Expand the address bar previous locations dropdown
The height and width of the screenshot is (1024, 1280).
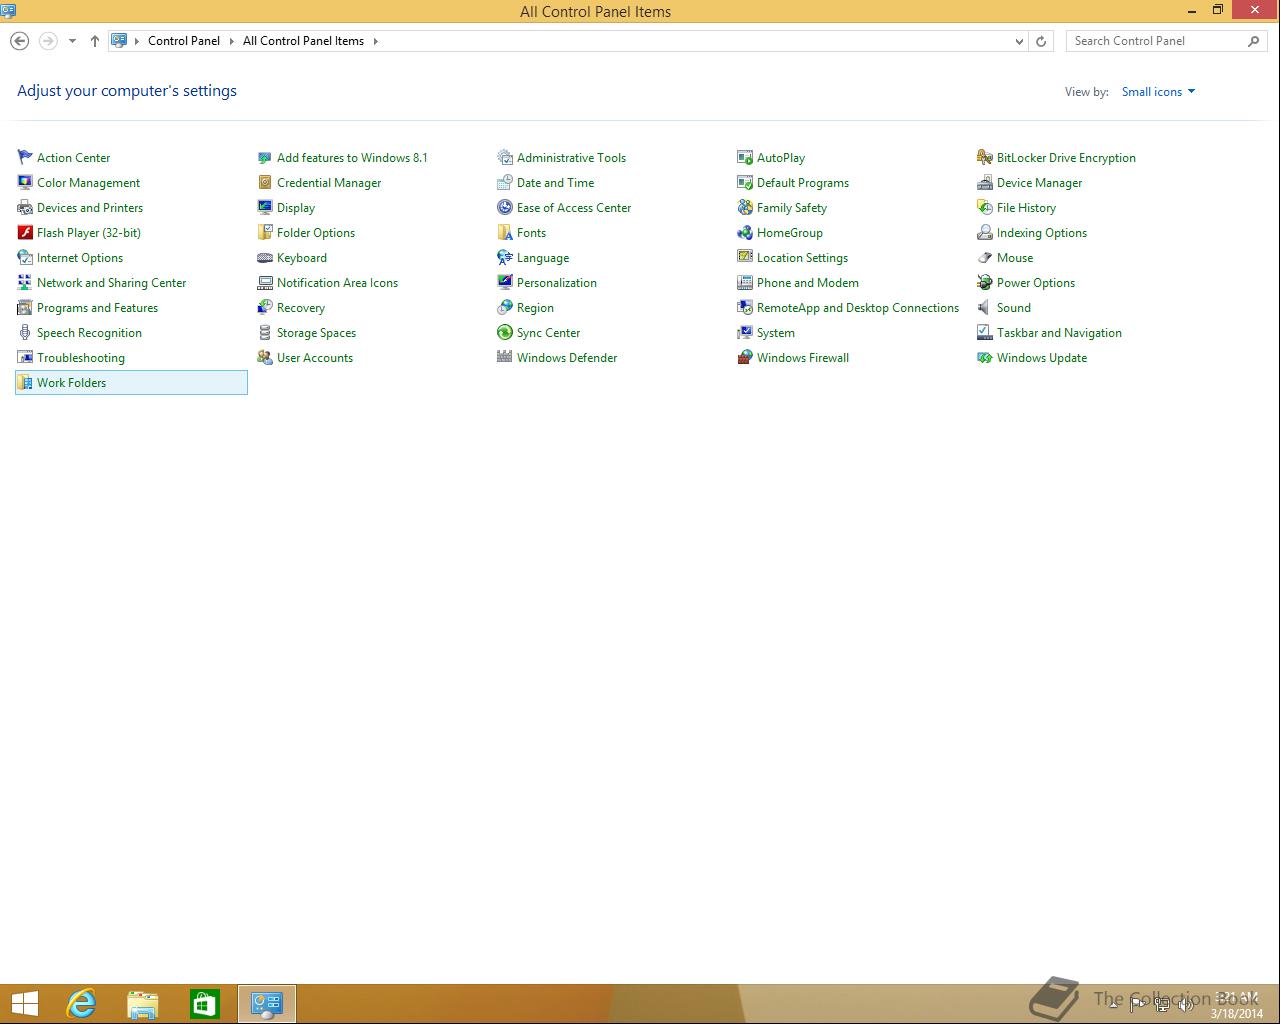[1019, 41]
